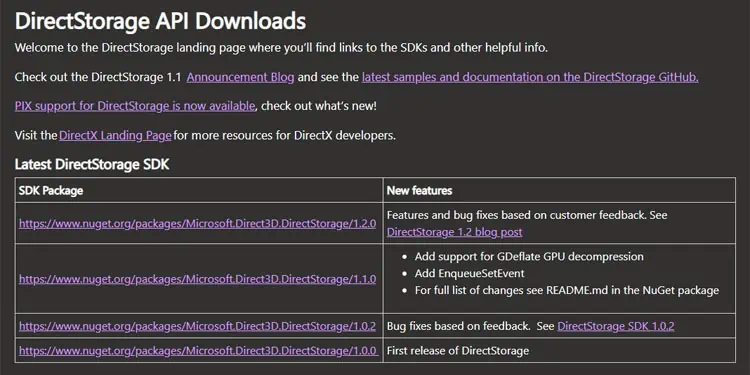750x375 pixels.
Task: Open DirectStorage 1.2 blog post link
Action: (454, 232)
